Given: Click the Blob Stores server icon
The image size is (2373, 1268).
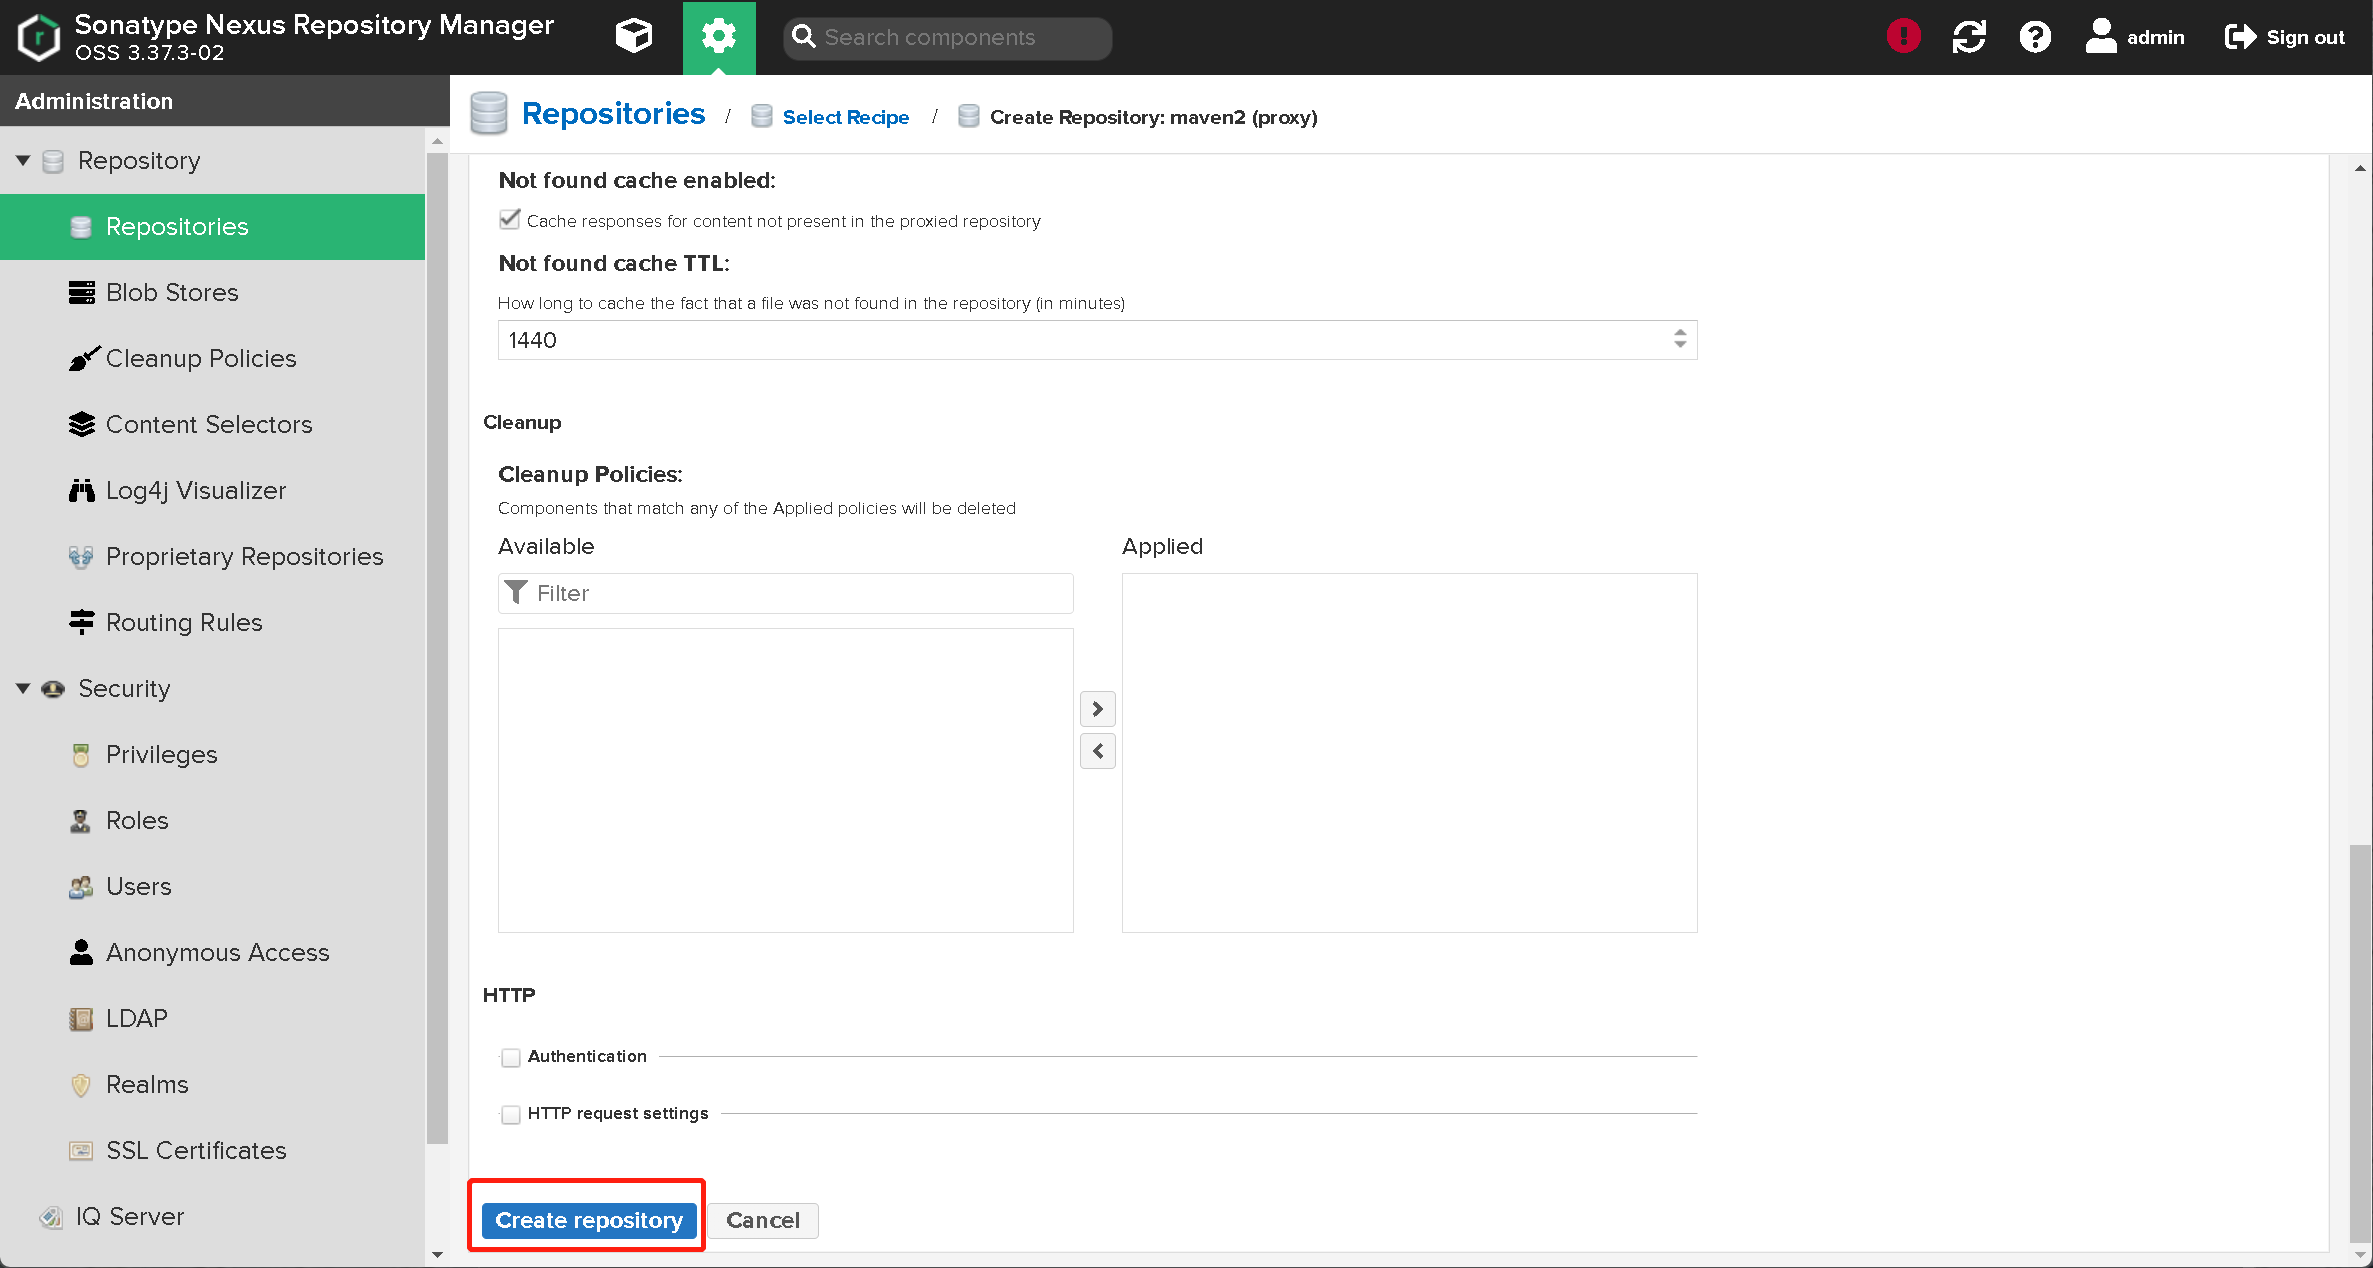Looking at the screenshot, I should point(81,292).
